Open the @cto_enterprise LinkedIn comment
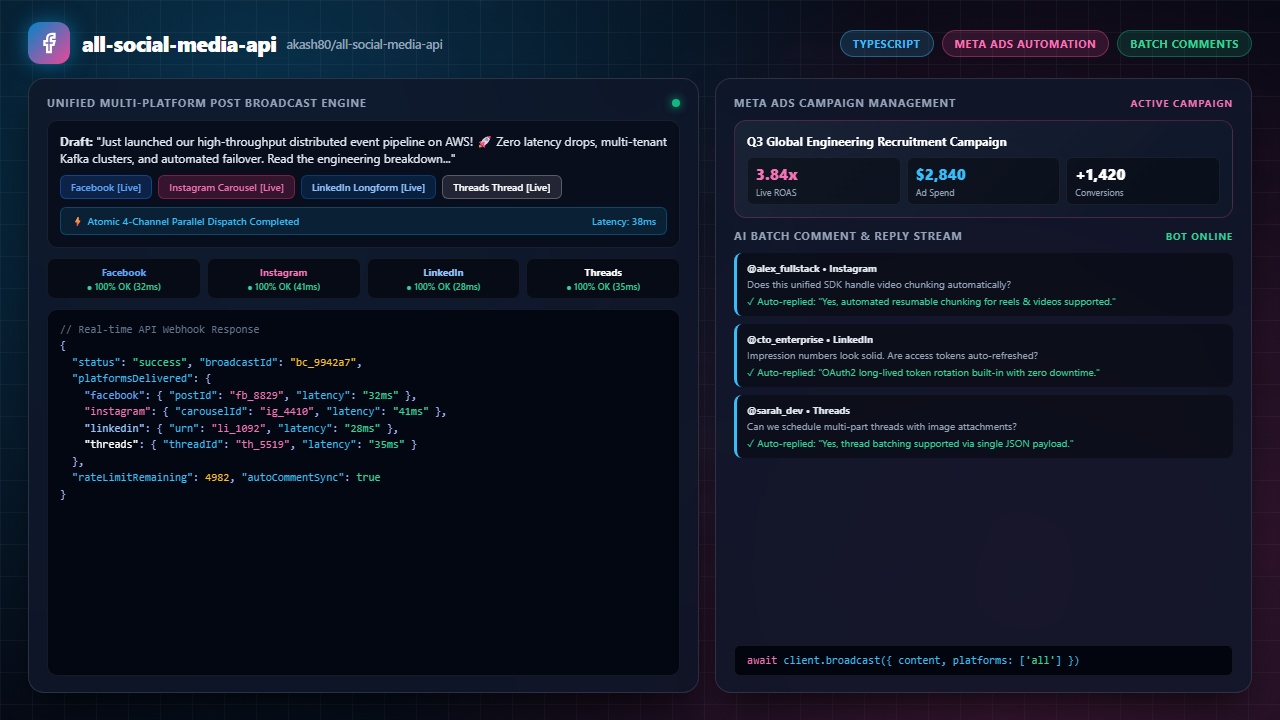This screenshot has width=1280, height=720. [983, 356]
